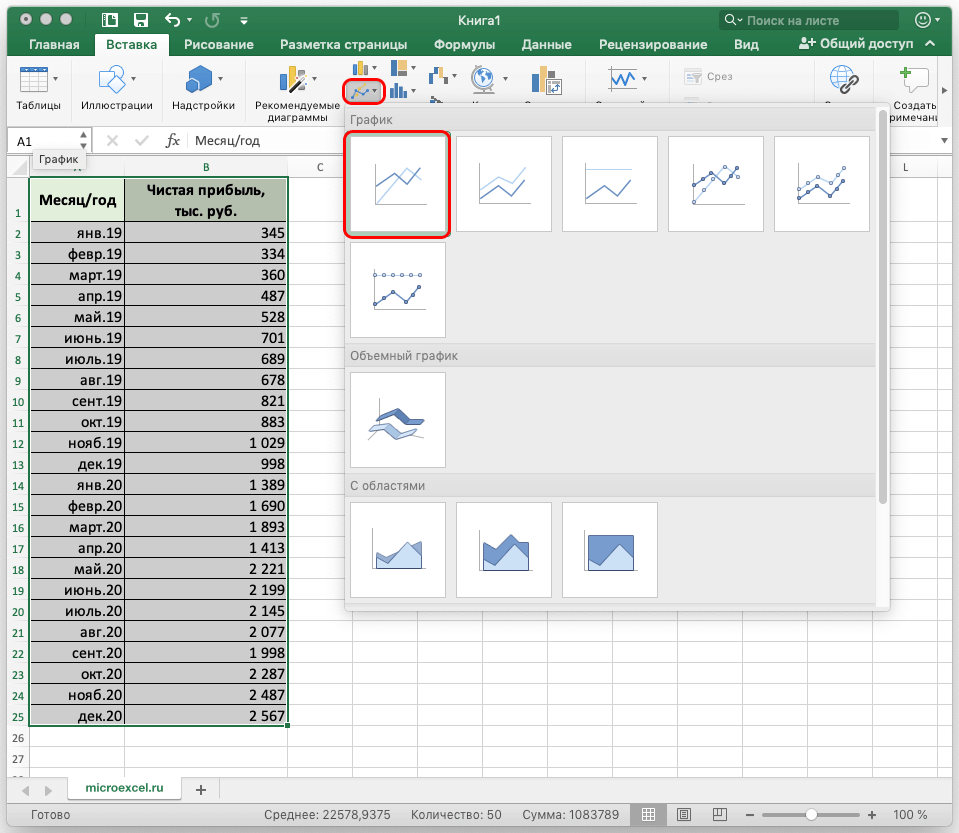This screenshot has width=959, height=833.
Task: Click the smiley feedback icon
Action: tap(923, 20)
